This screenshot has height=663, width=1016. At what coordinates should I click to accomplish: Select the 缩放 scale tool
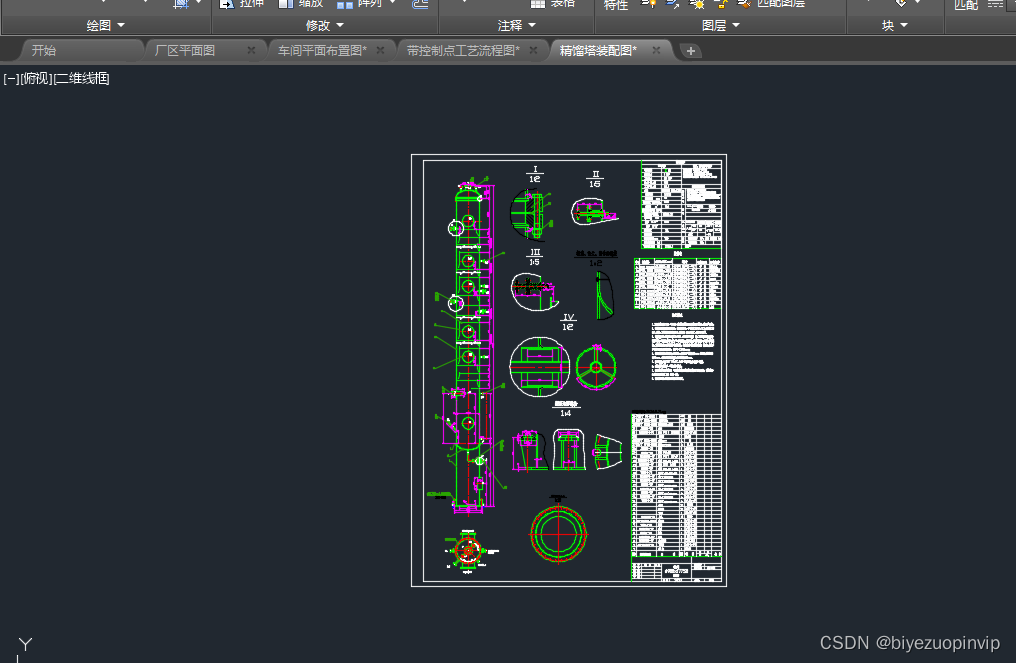(x=301, y=4)
